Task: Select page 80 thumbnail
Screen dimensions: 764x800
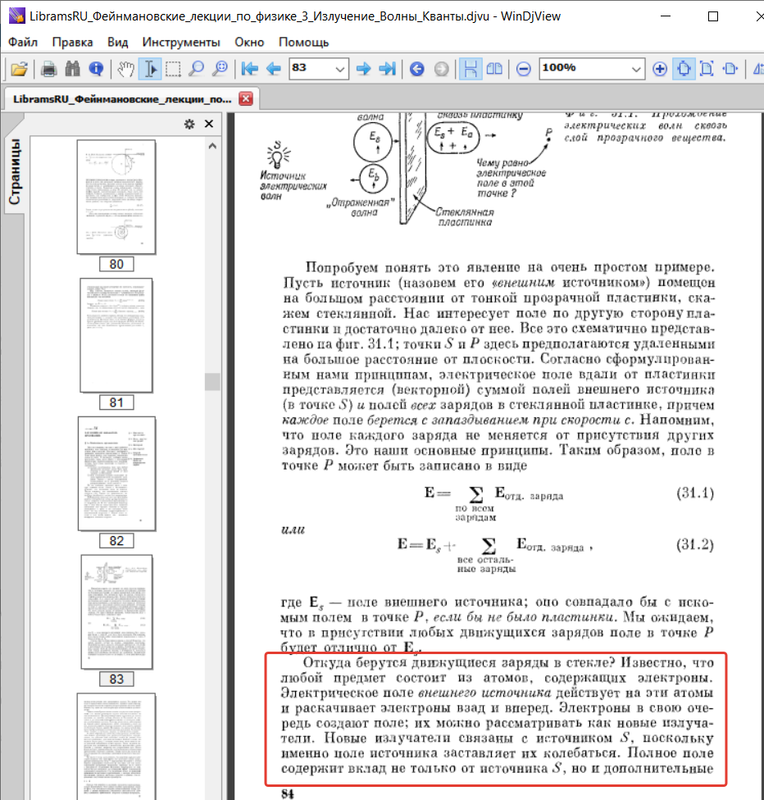Action: pyautogui.click(x=116, y=197)
